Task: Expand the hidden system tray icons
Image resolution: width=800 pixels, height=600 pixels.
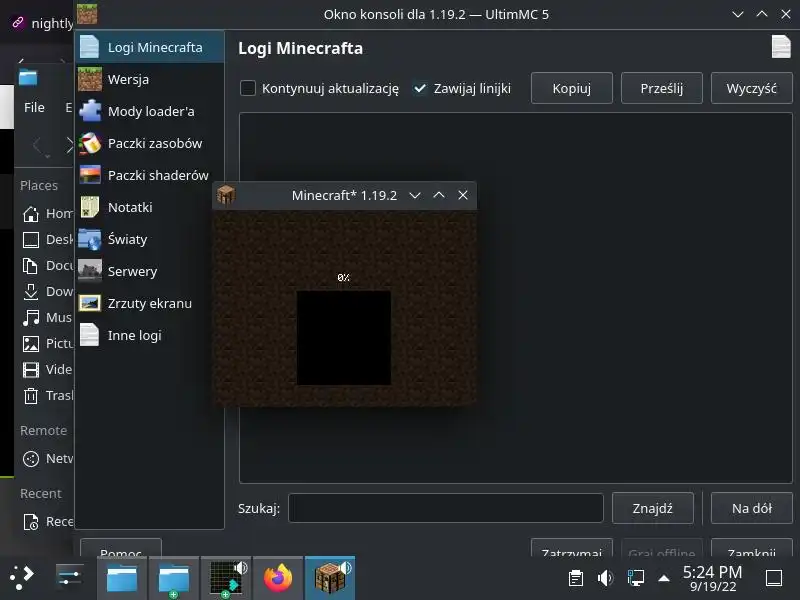Action: click(x=664, y=578)
